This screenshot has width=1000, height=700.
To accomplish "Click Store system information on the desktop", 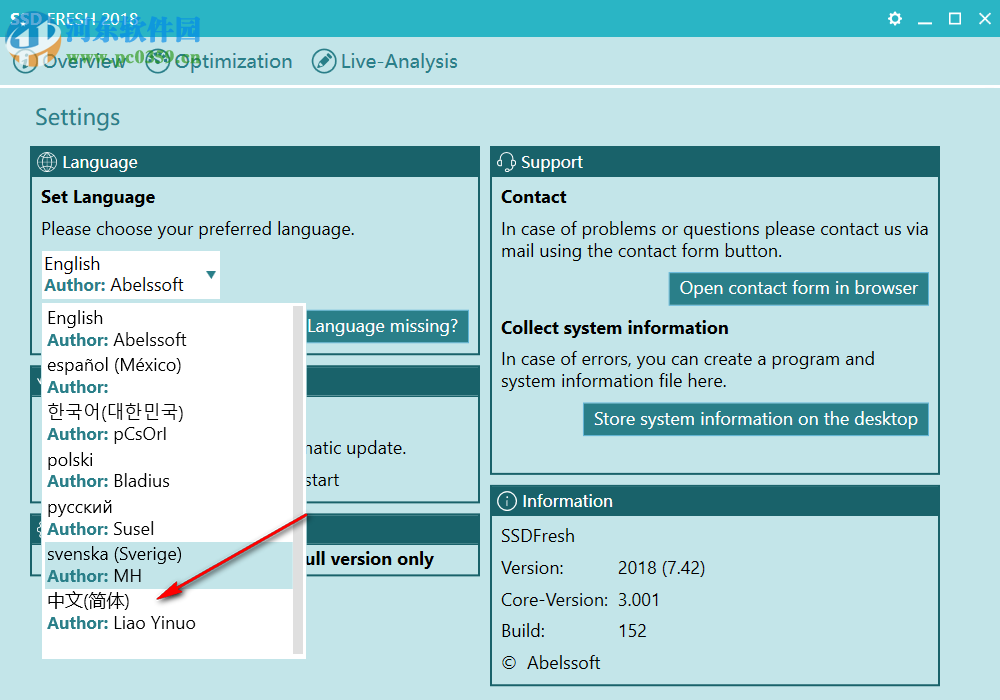I will click(755, 419).
